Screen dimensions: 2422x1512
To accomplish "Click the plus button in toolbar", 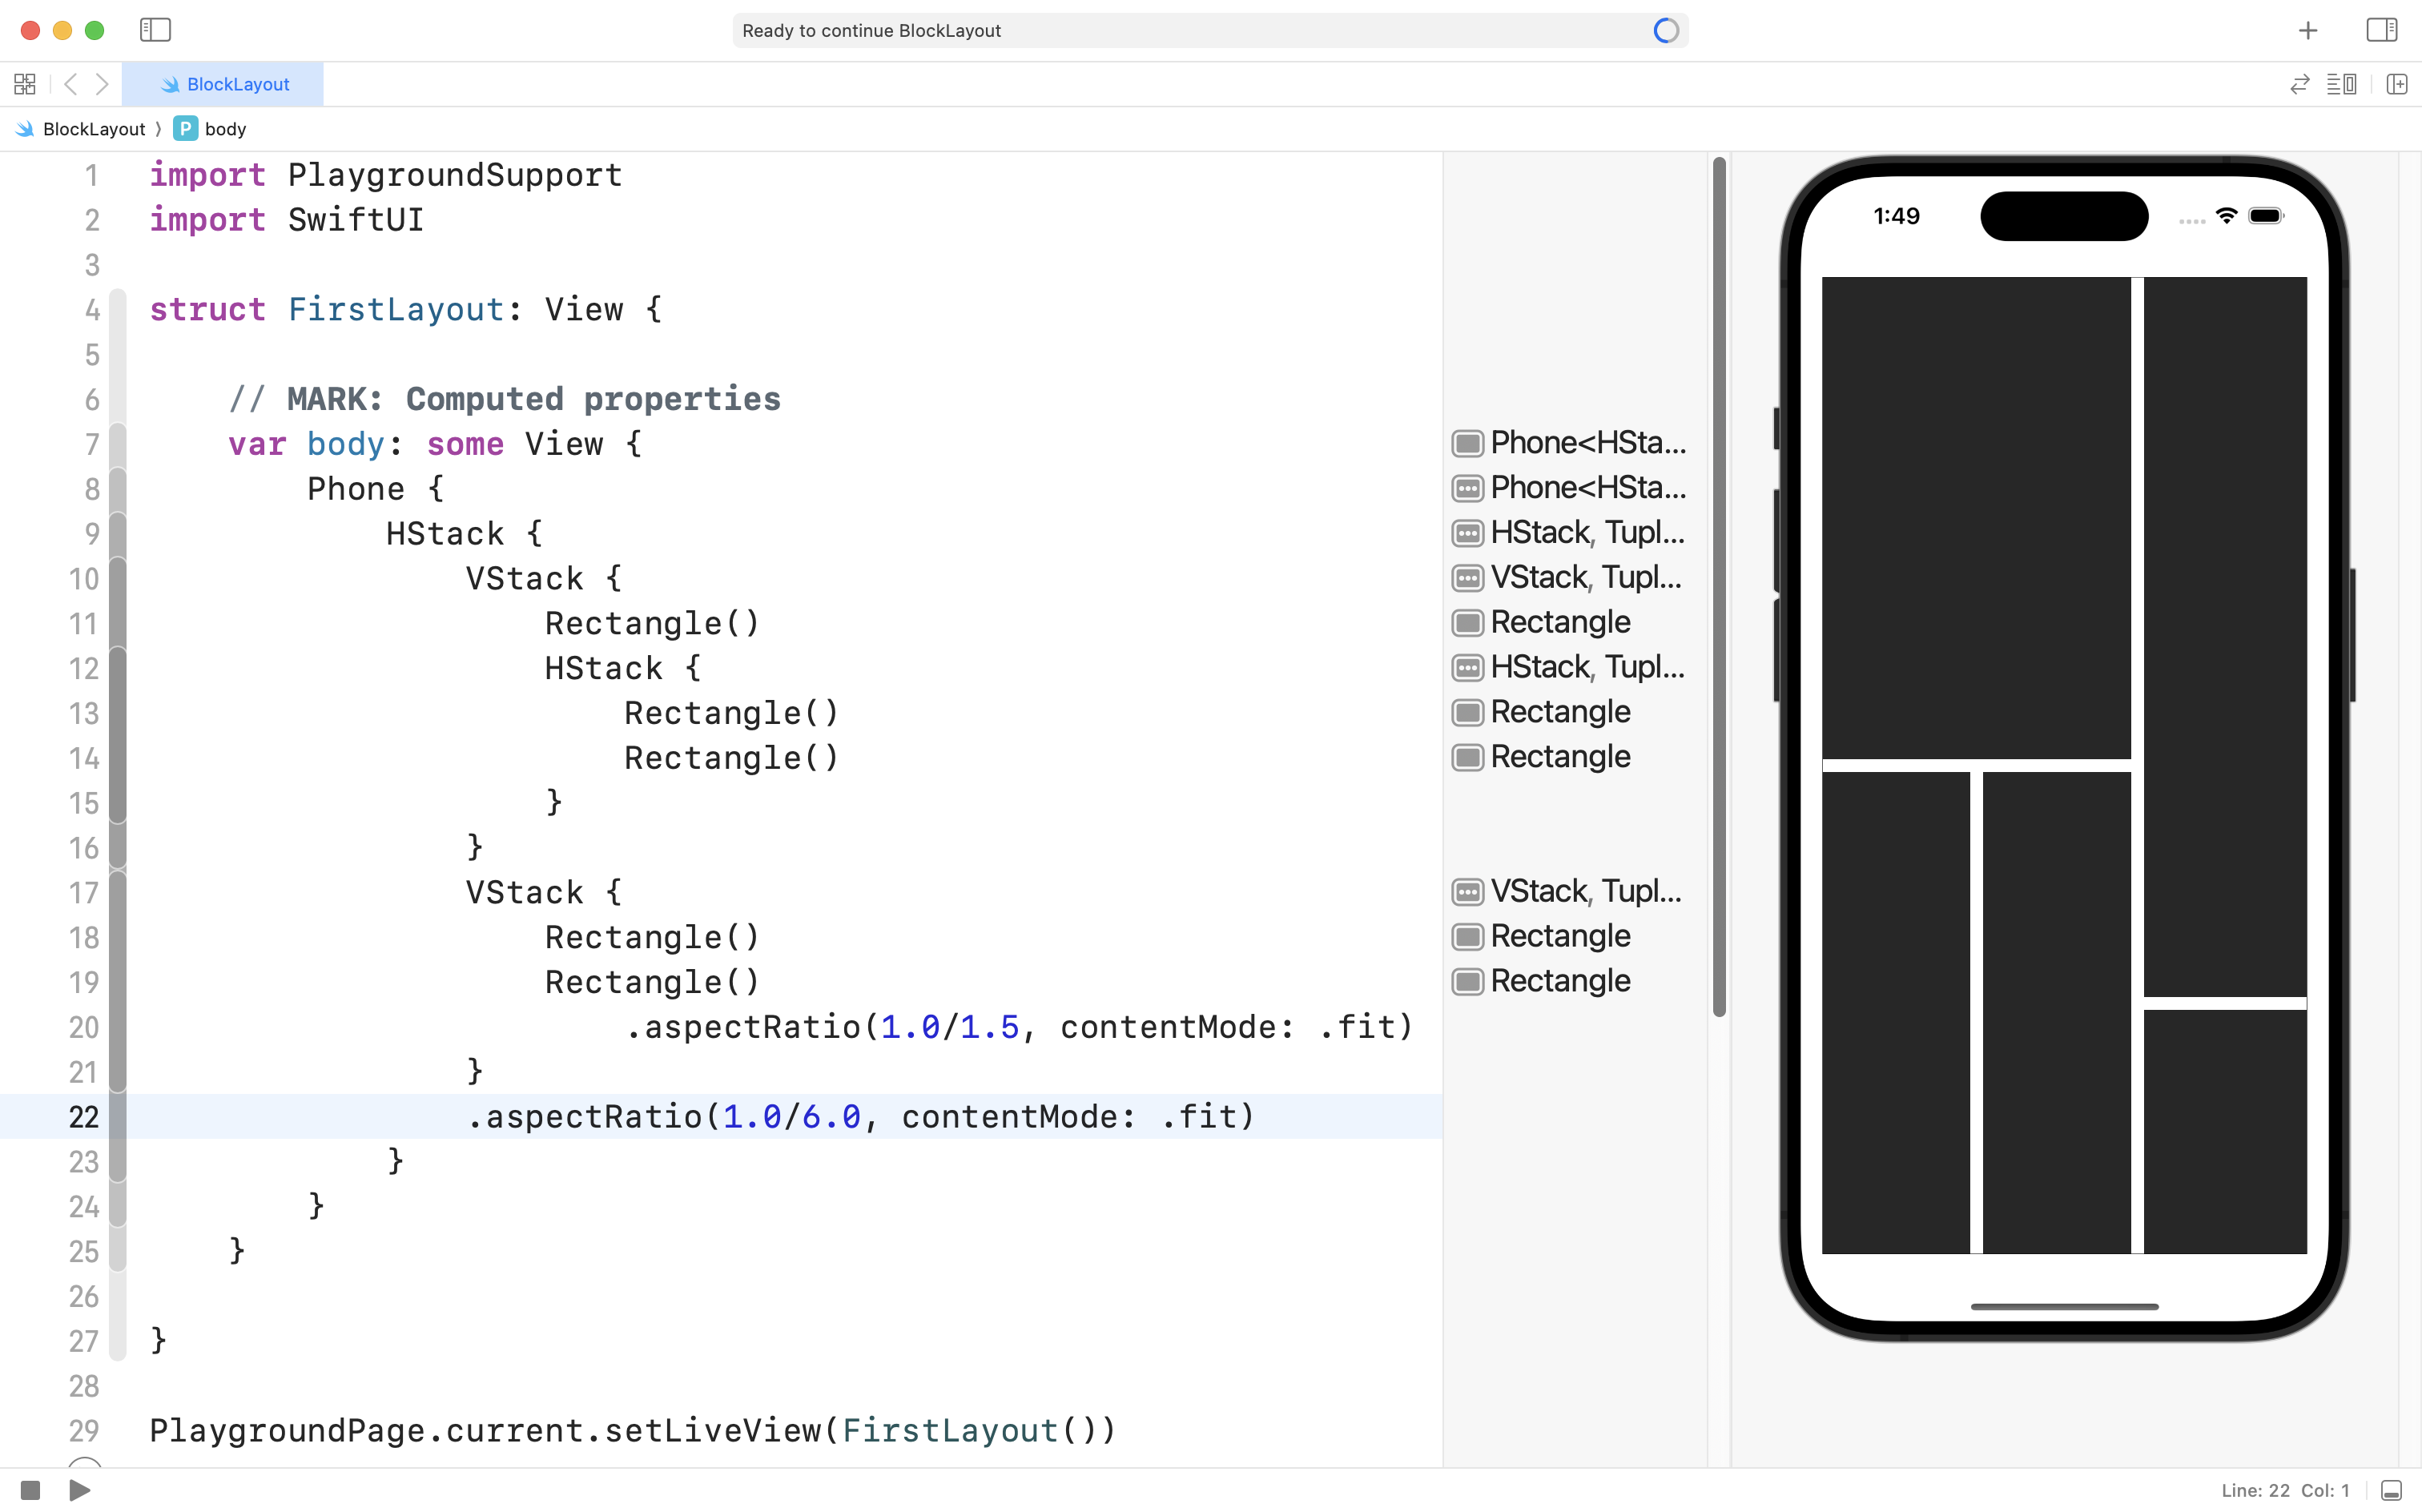I will click(x=2307, y=31).
